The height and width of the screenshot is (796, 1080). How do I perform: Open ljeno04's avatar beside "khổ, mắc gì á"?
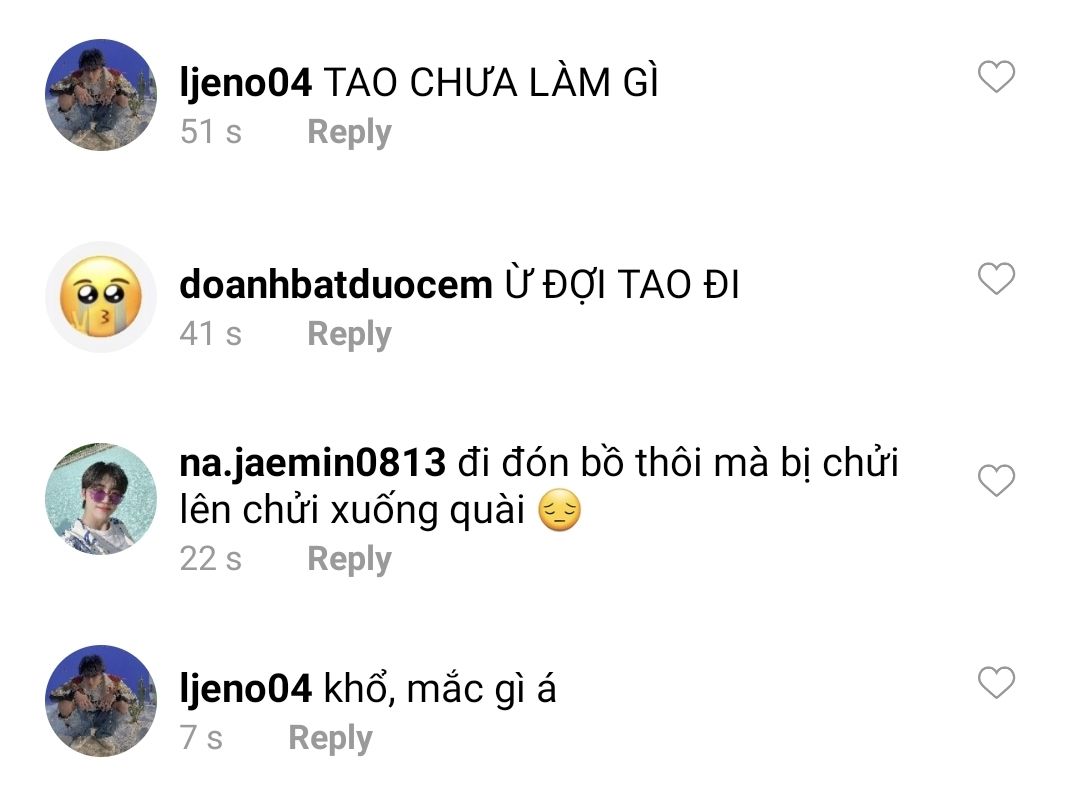pos(101,701)
